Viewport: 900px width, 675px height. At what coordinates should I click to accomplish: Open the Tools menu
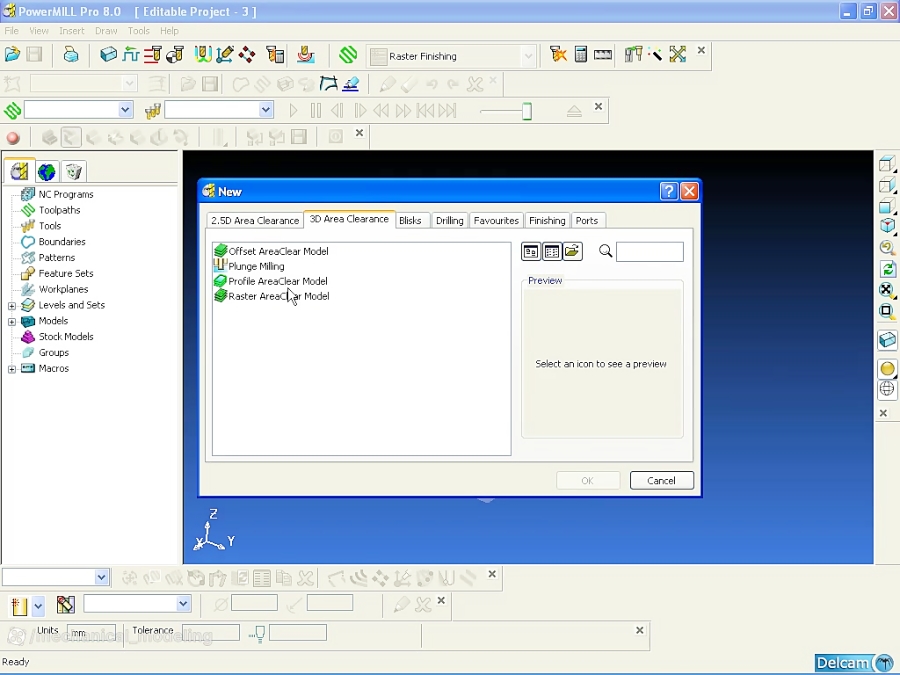138,31
